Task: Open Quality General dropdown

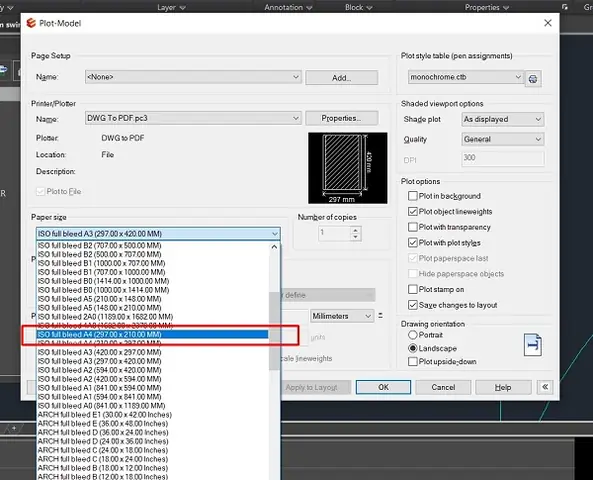Action: click(503, 139)
